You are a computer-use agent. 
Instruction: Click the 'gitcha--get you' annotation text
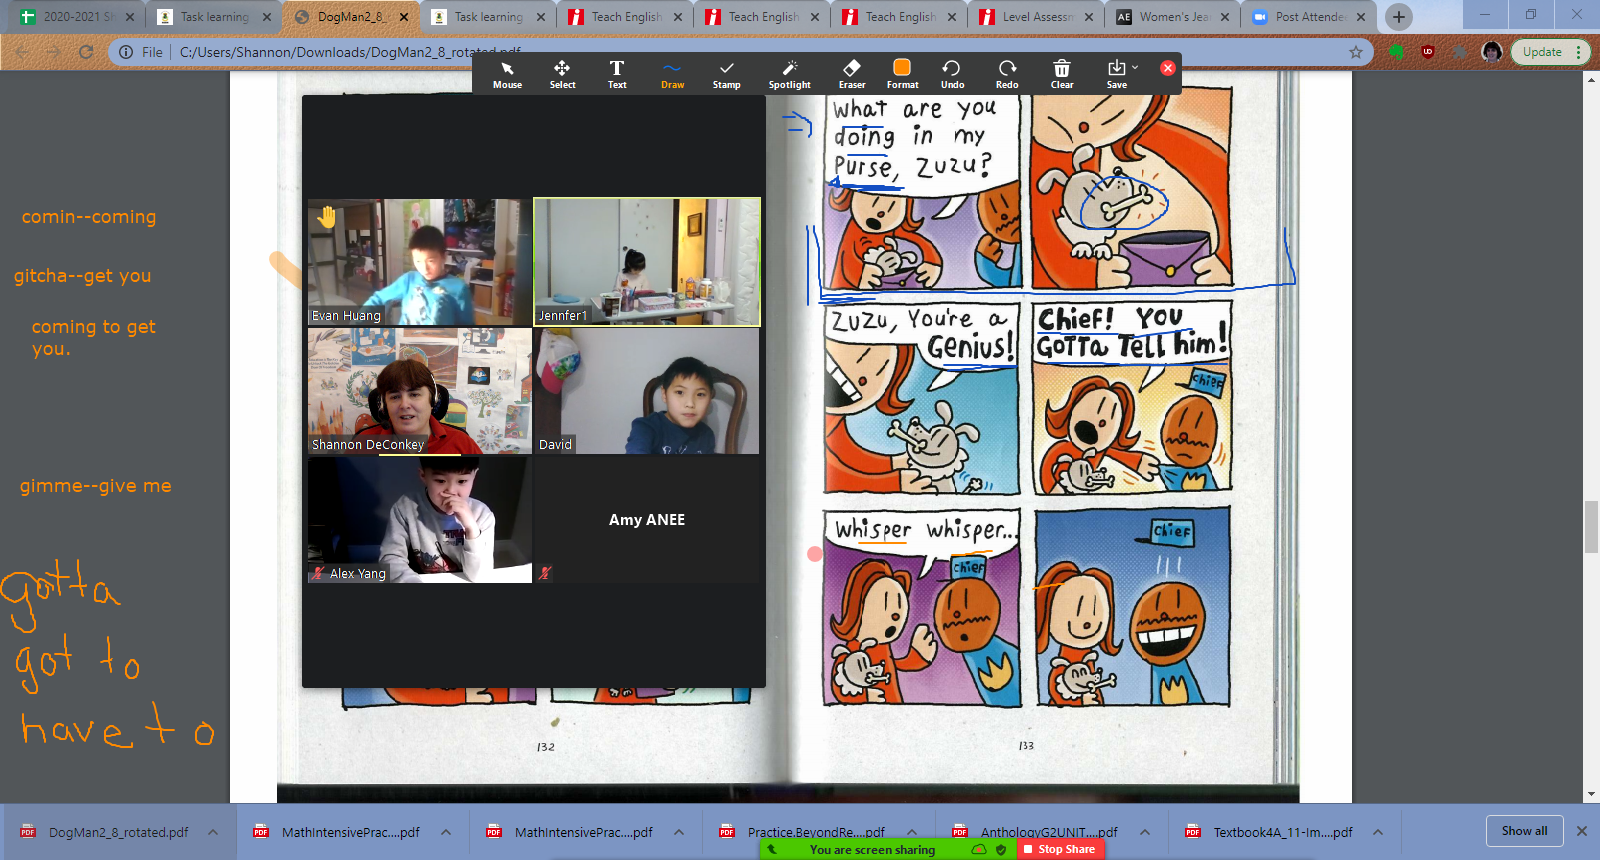click(83, 276)
